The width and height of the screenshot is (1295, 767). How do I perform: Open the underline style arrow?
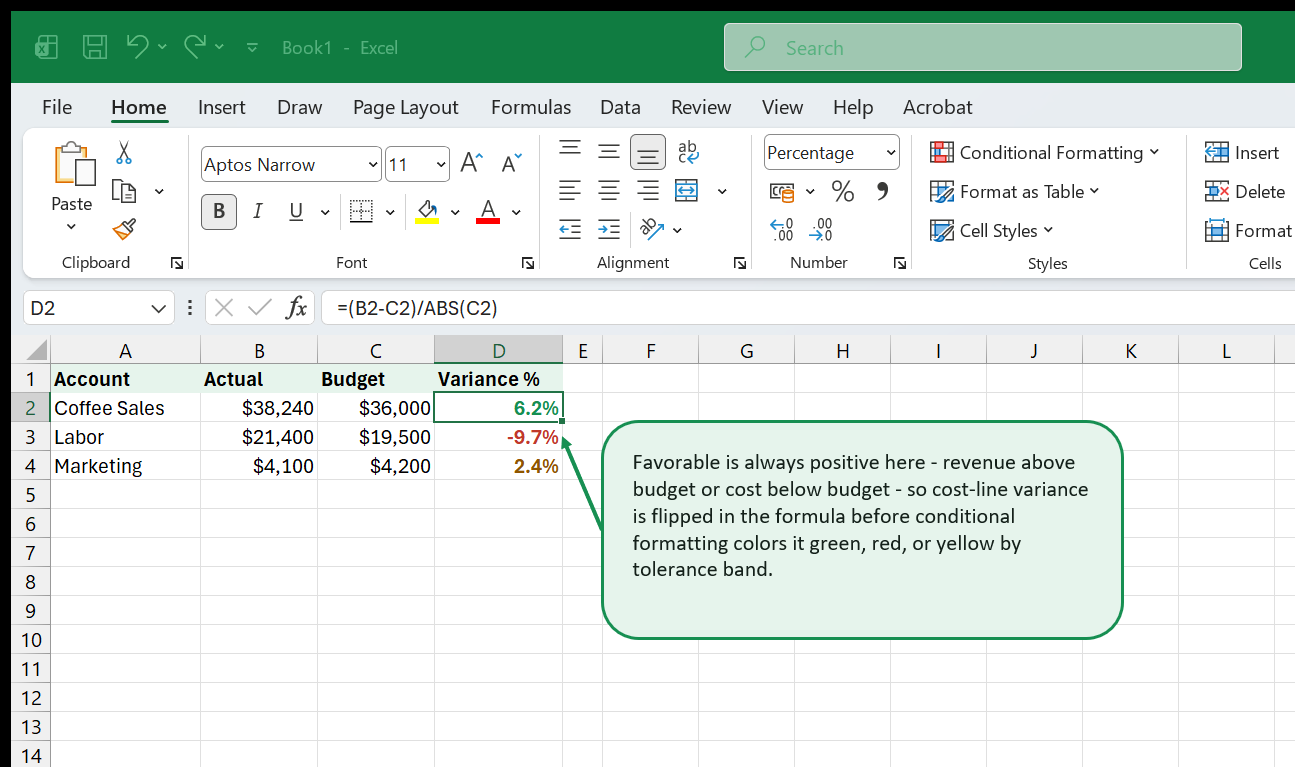[x=324, y=212]
